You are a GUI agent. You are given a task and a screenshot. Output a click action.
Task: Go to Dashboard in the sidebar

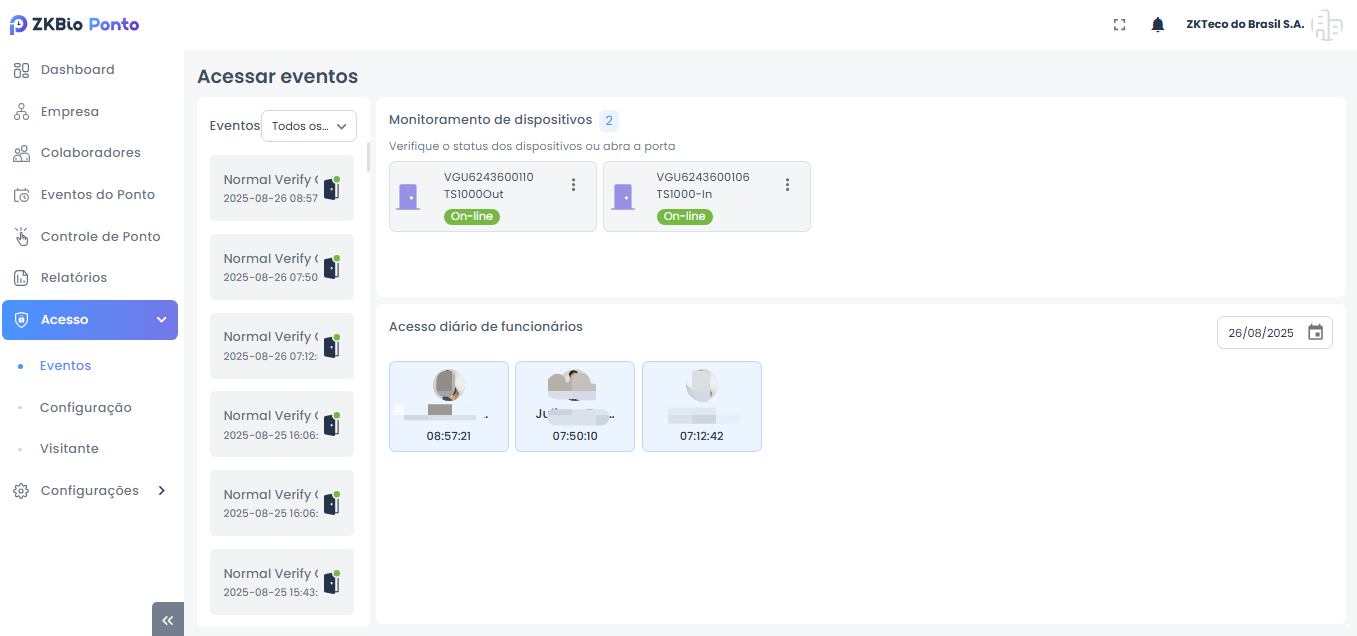point(77,70)
